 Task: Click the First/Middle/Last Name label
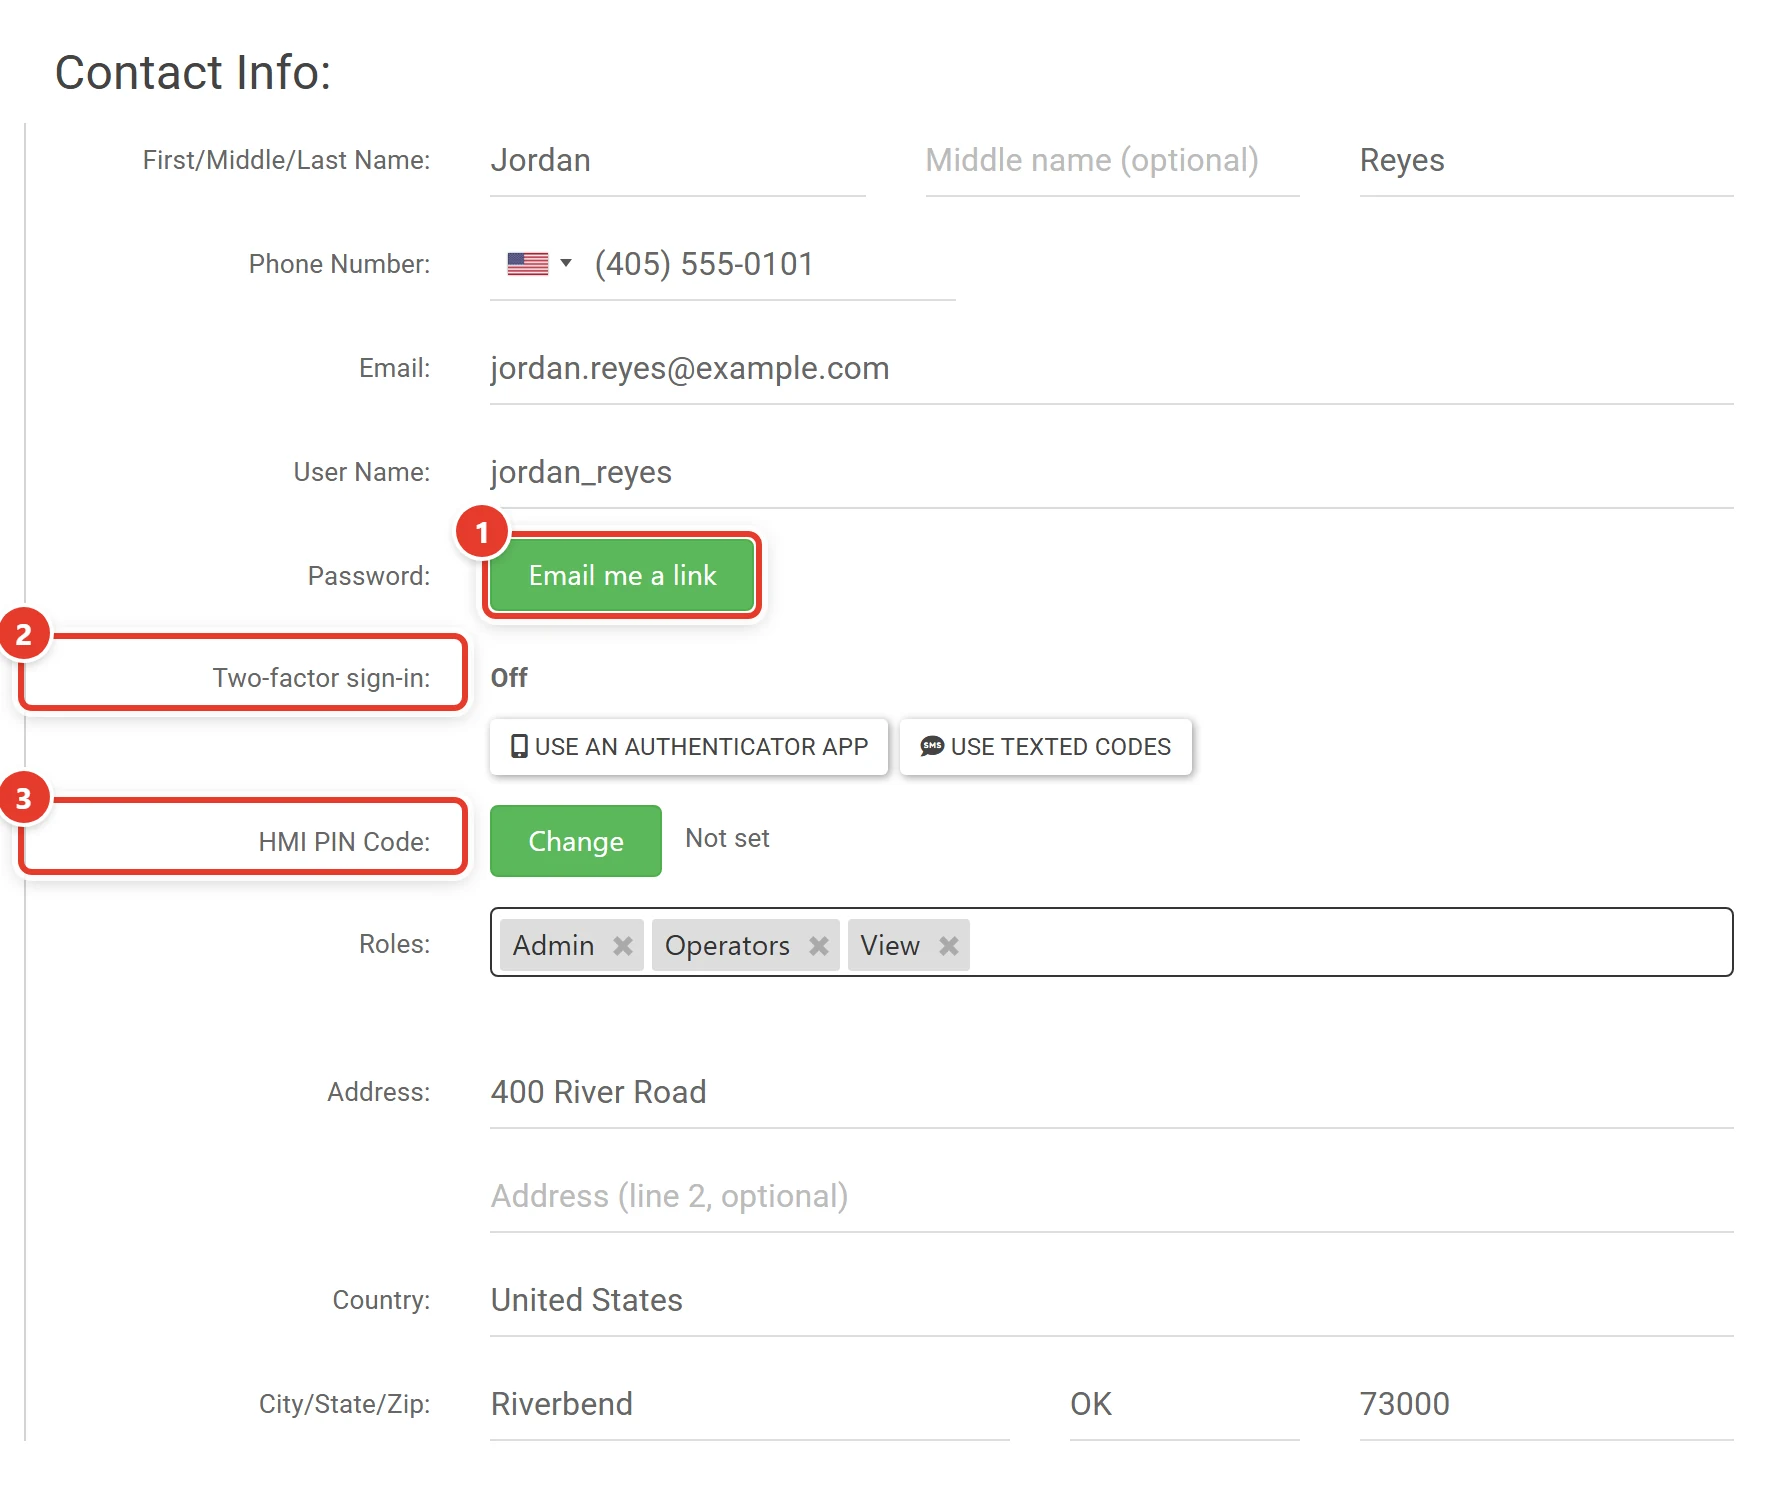point(287,160)
